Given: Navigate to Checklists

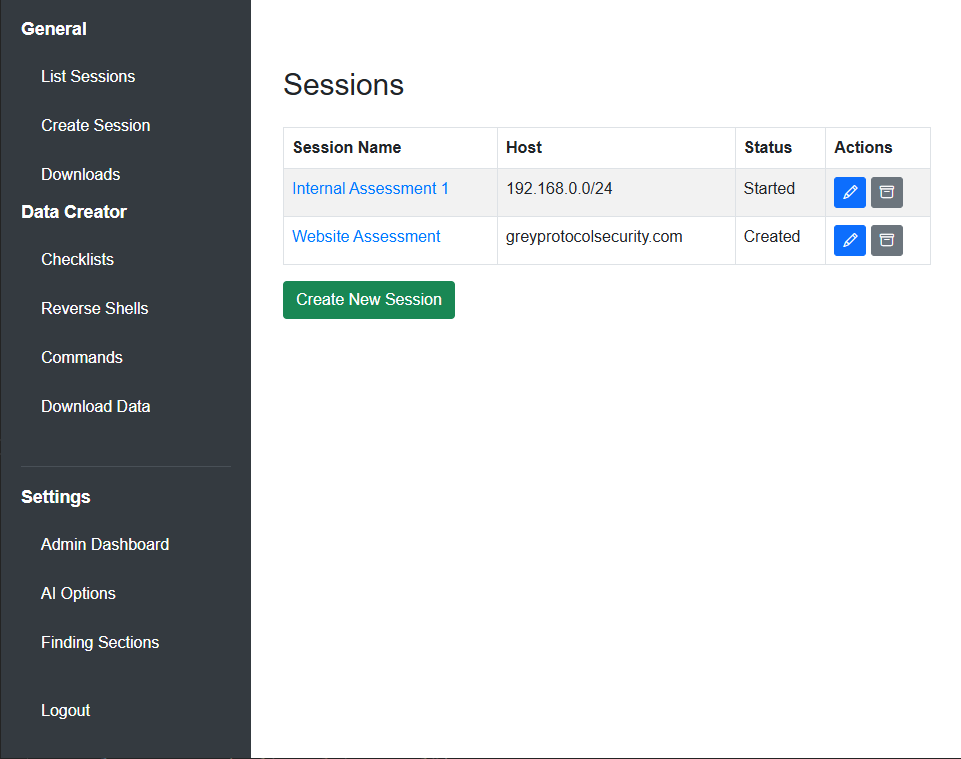Looking at the screenshot, I should tap(77, 259).
